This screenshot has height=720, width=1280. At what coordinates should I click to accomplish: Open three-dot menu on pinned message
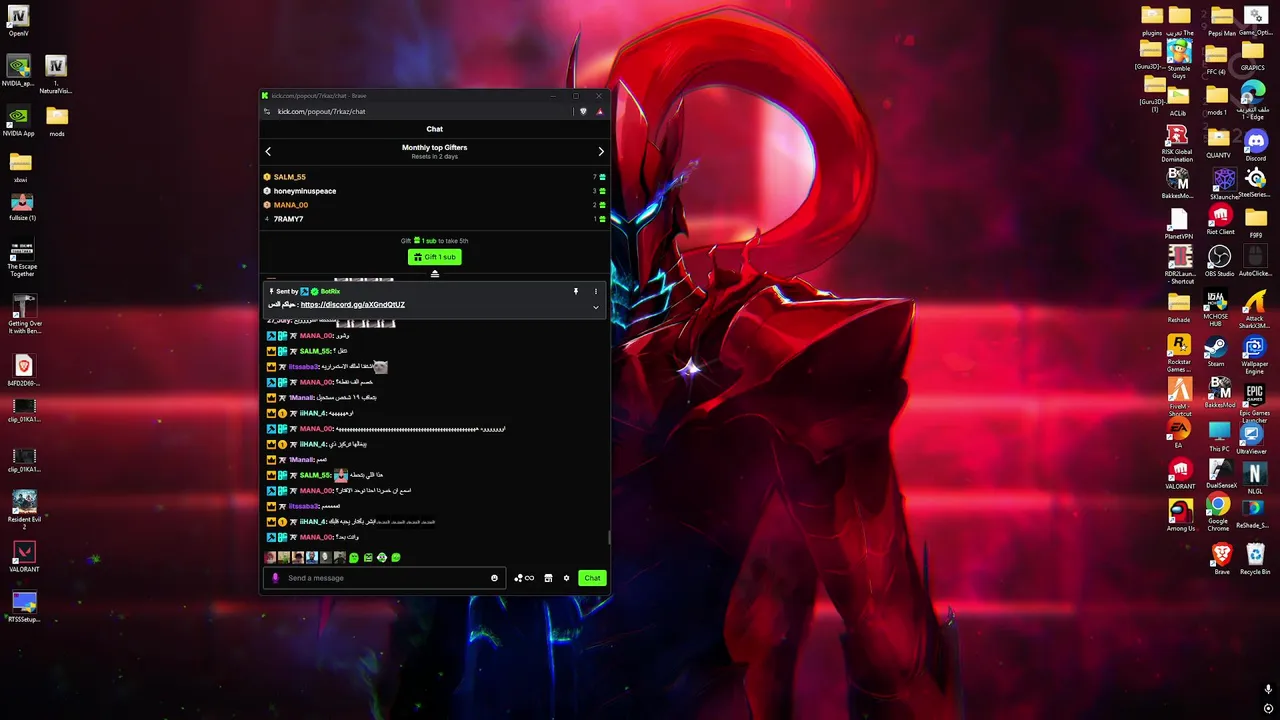pos(595,292)
